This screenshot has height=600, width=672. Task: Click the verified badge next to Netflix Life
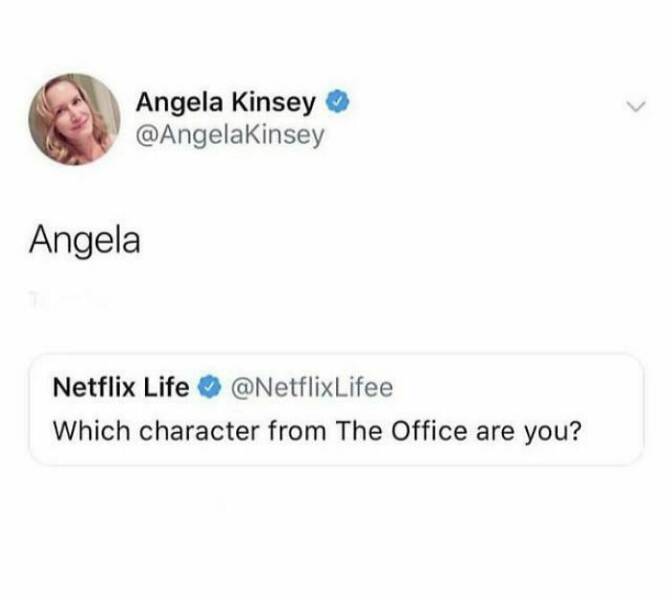click(209, 387)
